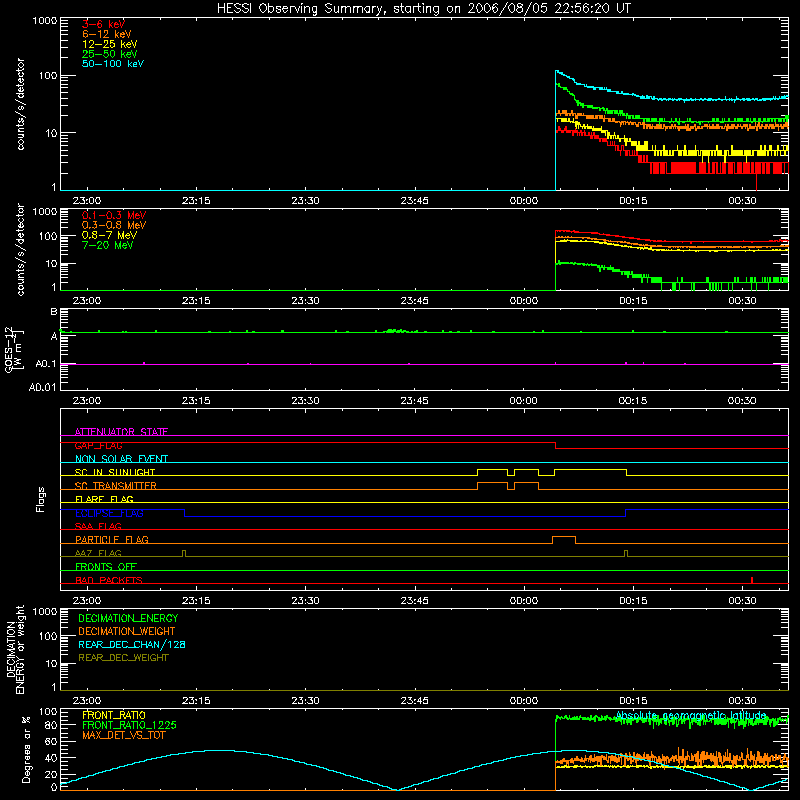The height and width of the screenshot is (800, 800).
Task: Click the 0.8-7 MeV legend entry
Action: click(x=109, y=235)
